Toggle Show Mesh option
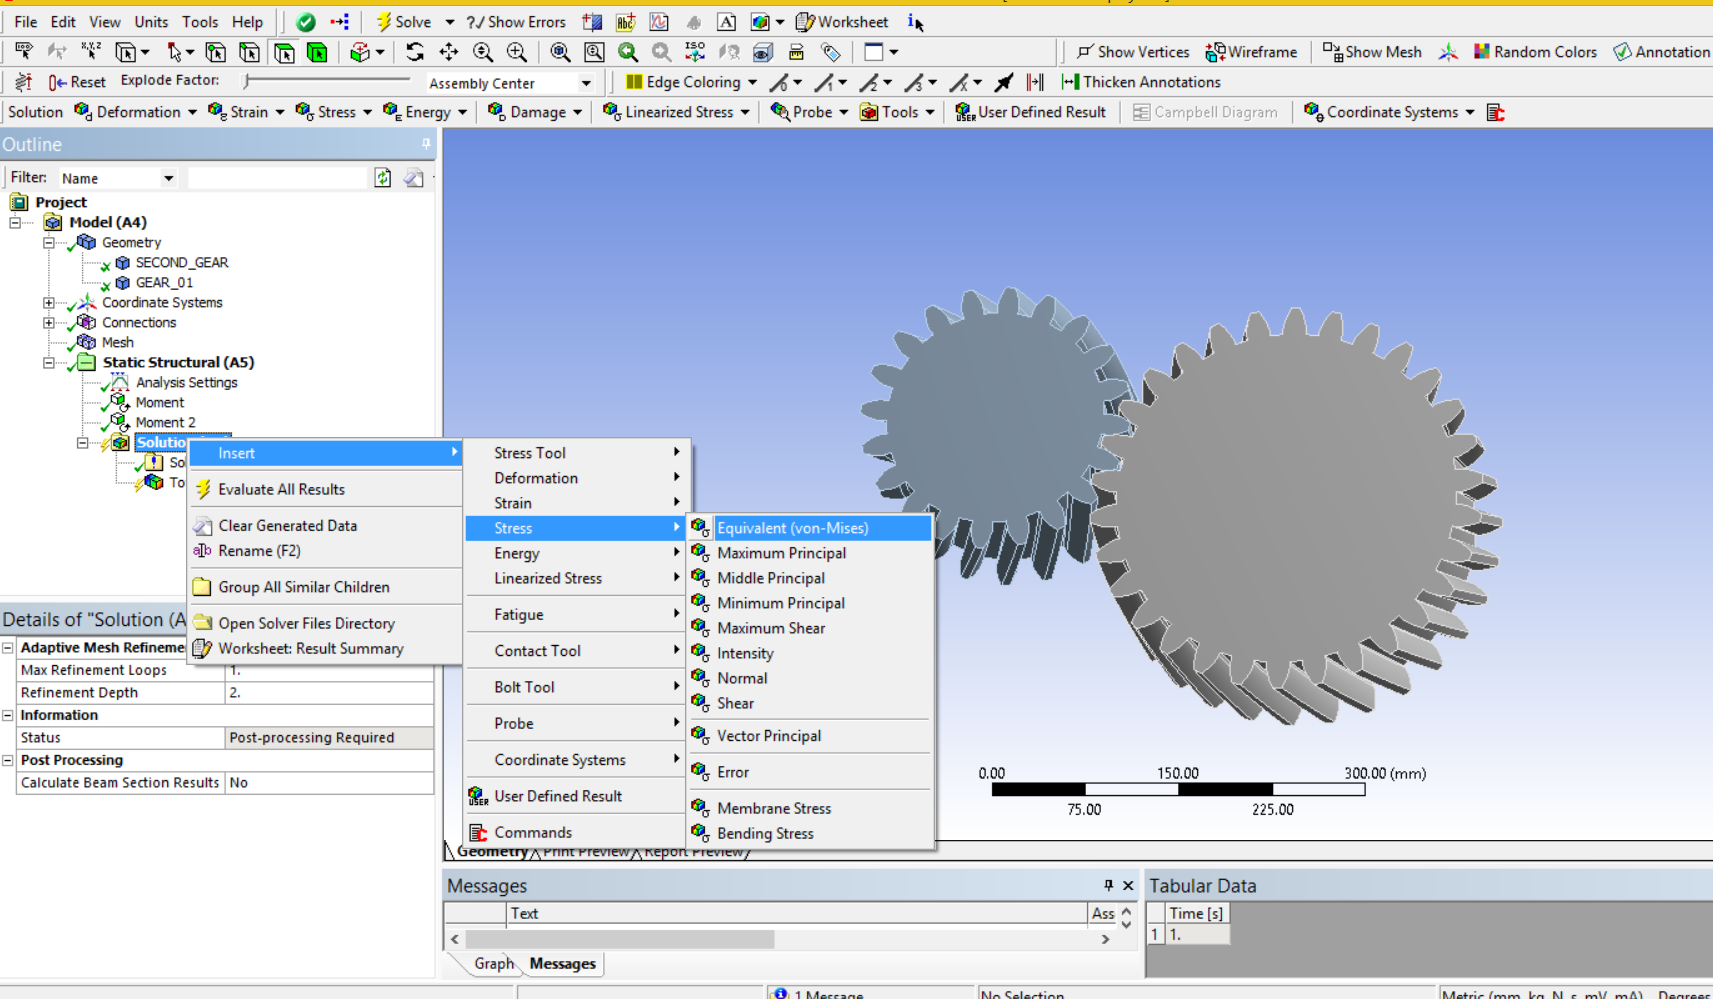Viewport: 1713px width, 999px height. pos(1371,52)
